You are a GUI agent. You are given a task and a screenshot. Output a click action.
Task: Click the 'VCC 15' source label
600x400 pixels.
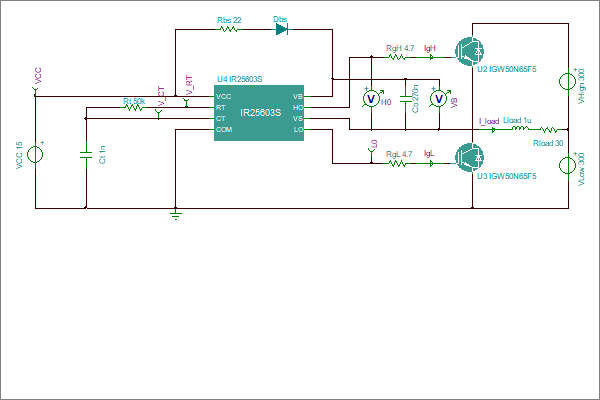coord(19,155)
